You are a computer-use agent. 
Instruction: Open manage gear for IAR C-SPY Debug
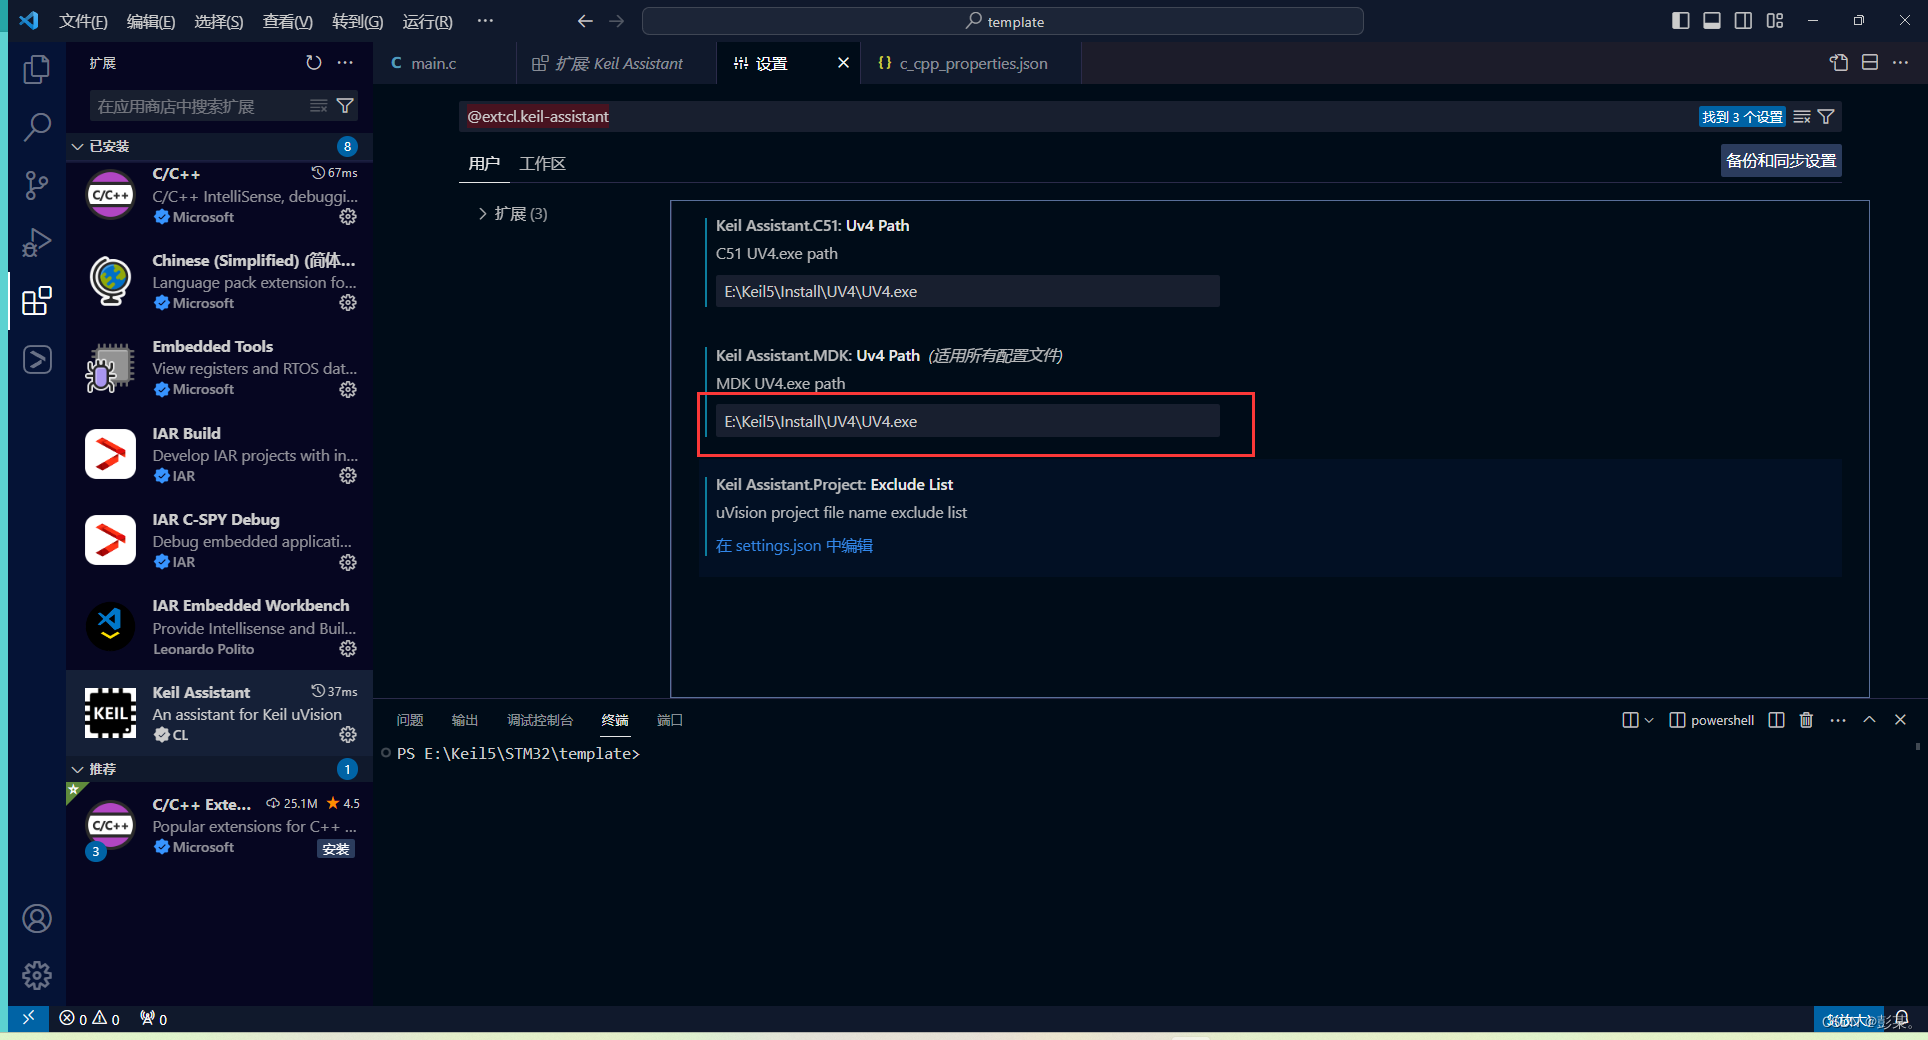click(x=348, y=562)
